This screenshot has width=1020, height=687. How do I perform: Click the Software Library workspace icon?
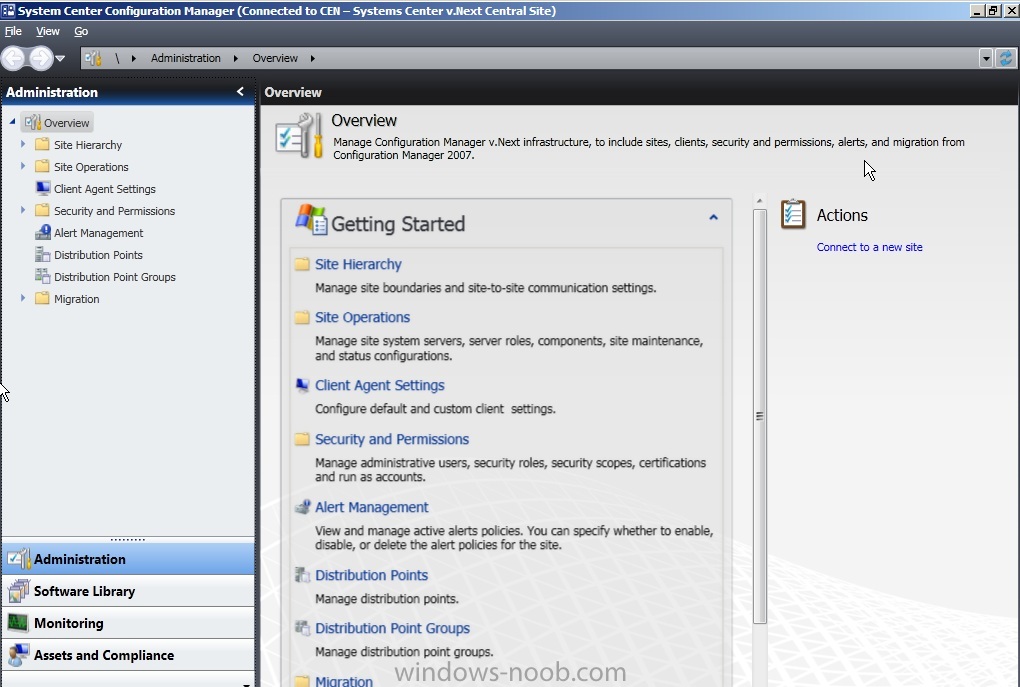pyautogui.click(x=19, y=591)
